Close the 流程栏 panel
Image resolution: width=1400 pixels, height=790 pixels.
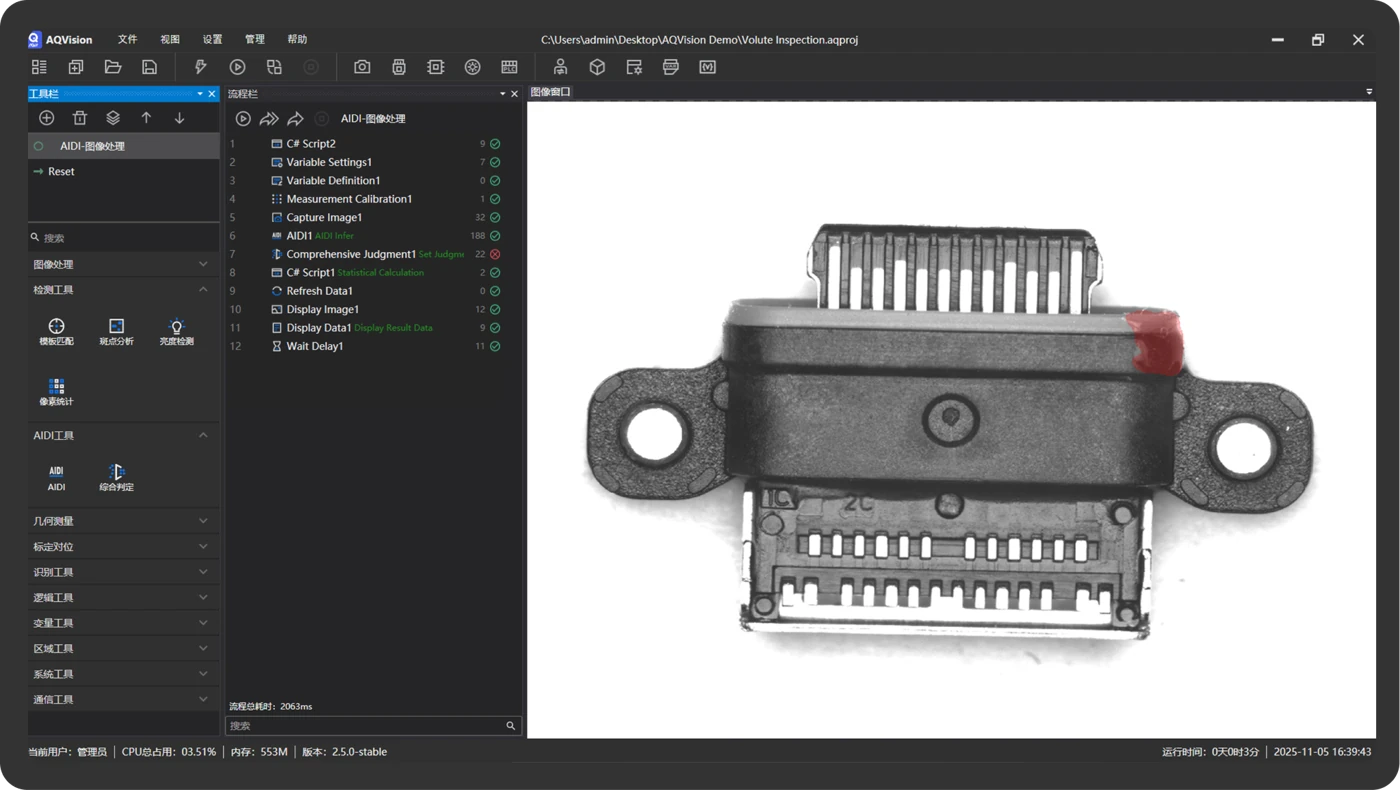pyautogui.click(x=515, y=94)
